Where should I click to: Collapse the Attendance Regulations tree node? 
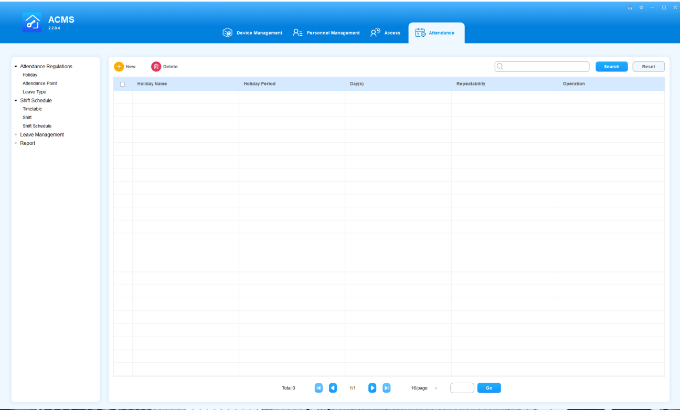pyautogui.click(x=15, y=66)
